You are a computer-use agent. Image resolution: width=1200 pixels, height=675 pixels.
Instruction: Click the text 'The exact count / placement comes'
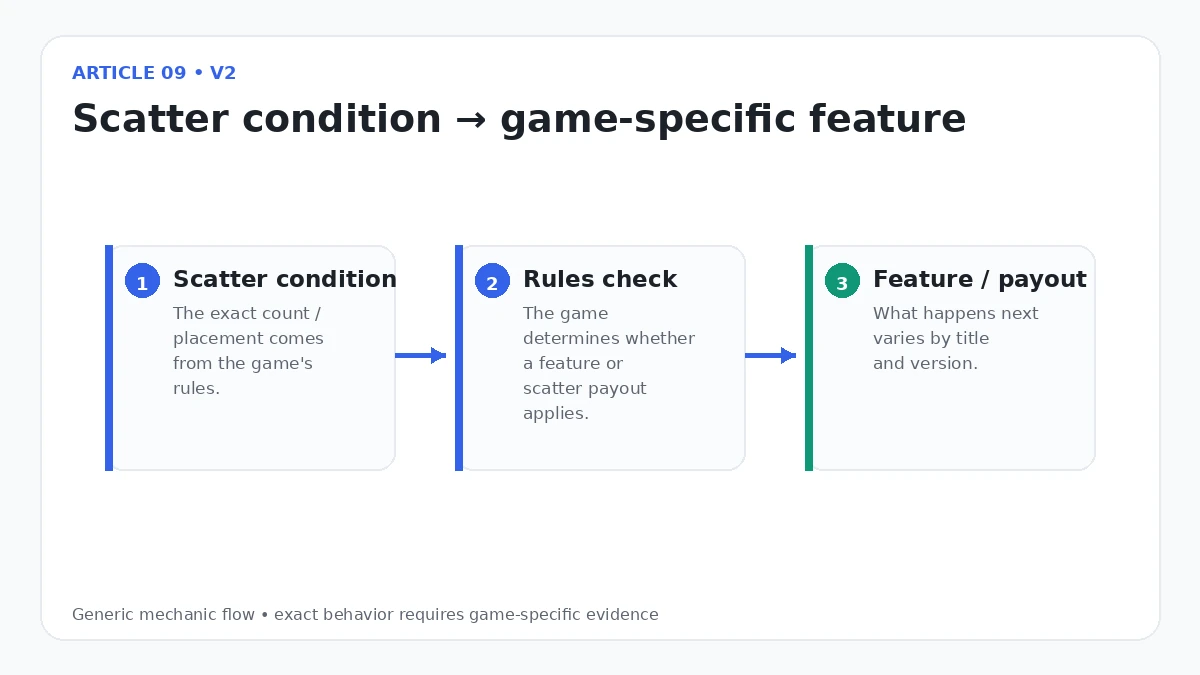(248, 326)
